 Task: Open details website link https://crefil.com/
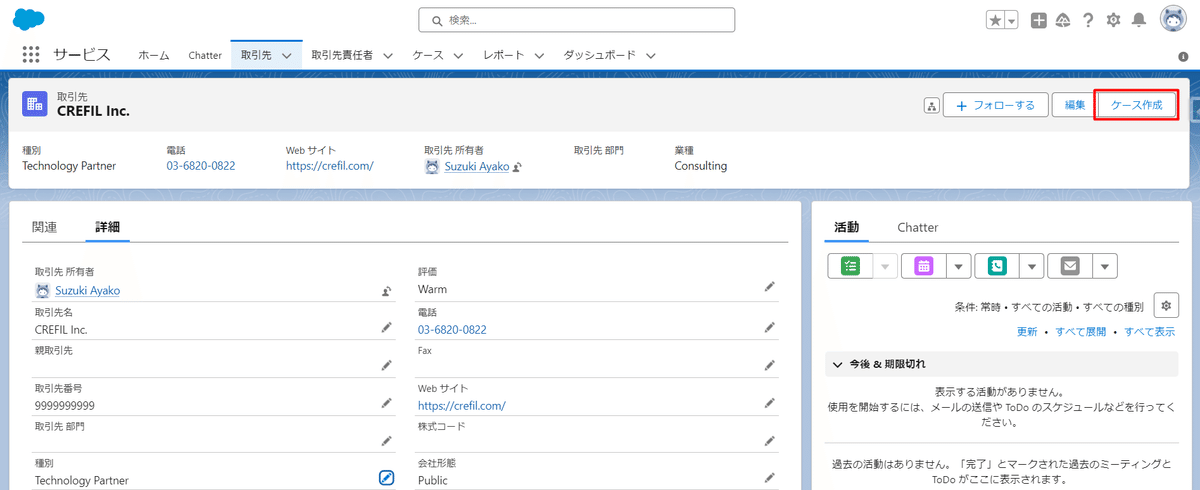coord(462,406)
